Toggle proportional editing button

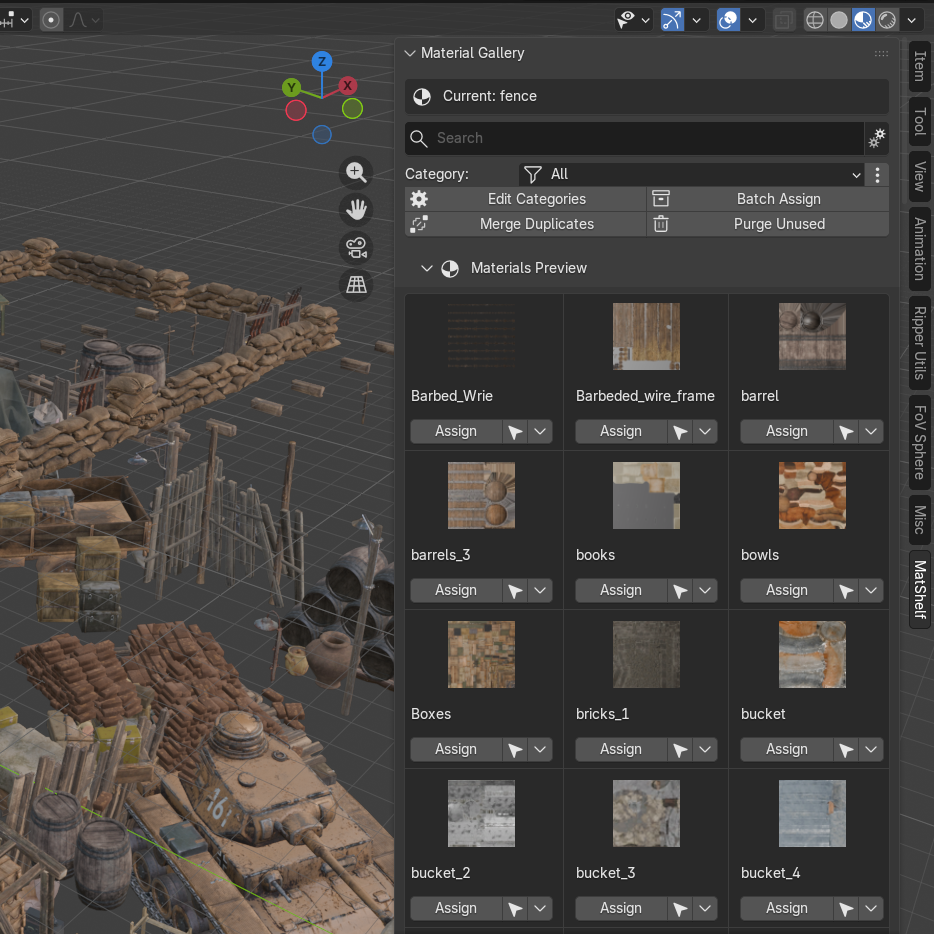coord(51,20)
